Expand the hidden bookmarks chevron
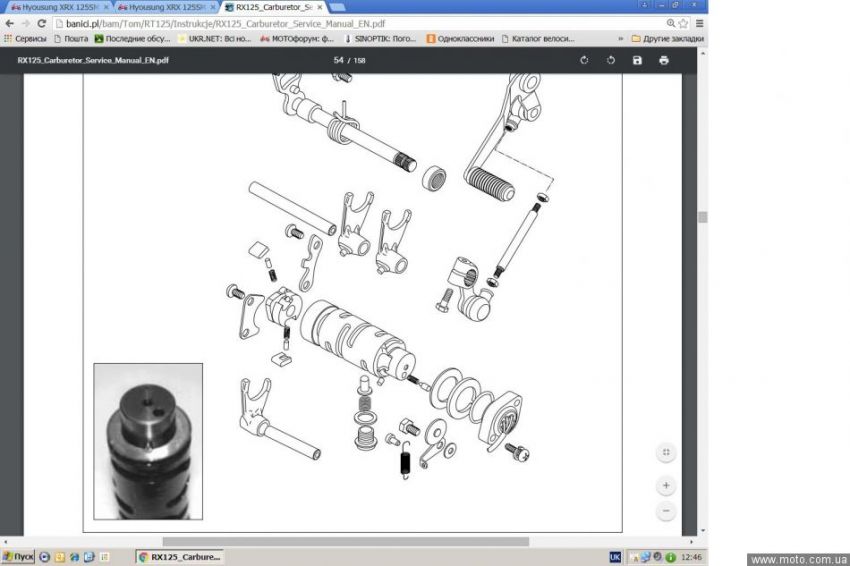850x566 pixels. [x=620, y=38]
